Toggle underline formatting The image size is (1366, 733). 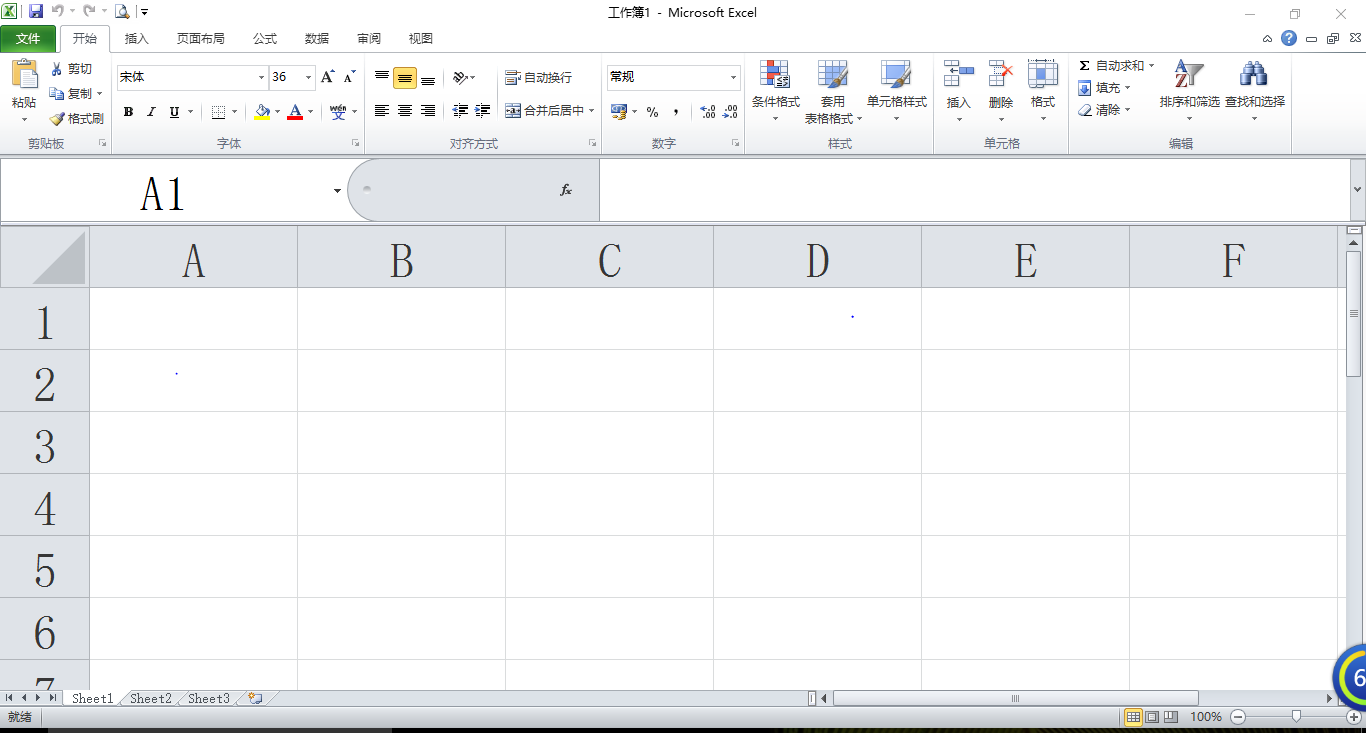[x=175, y=112]
